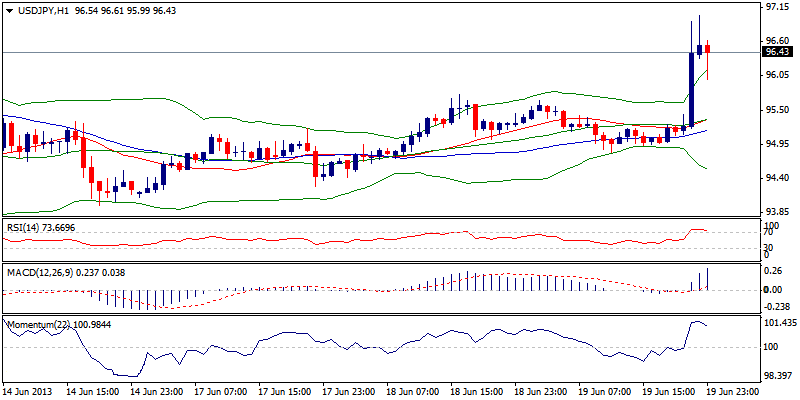Click the 96.43 current price tag
Image resolution: width=800 pixels, height=400 pixels.
778,52
